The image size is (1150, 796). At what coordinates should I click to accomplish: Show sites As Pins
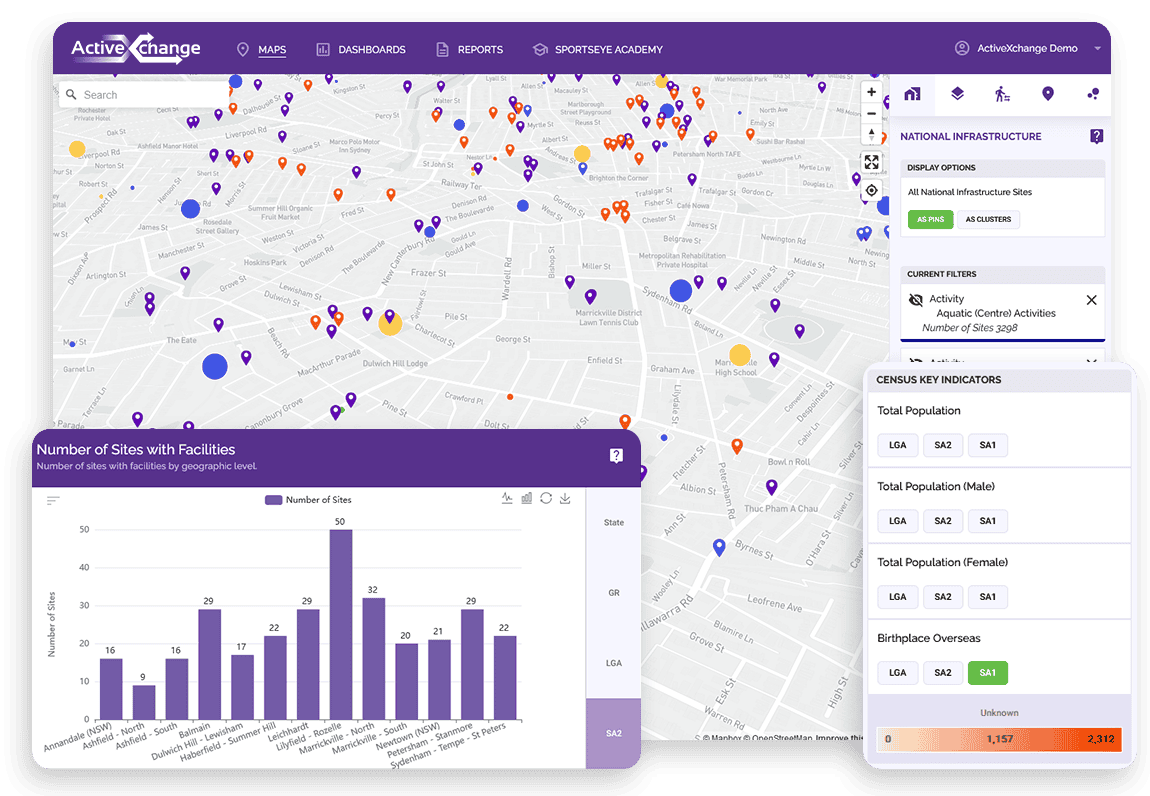pyautogui.click(x=930, y=219)
